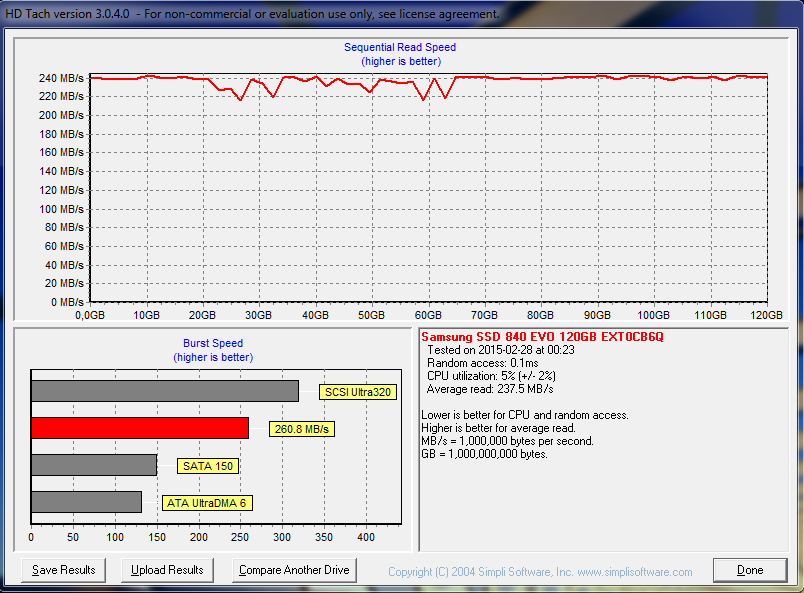
Task: Click the Sequential Read Speed chart title
Action: (x=400, y=47)
